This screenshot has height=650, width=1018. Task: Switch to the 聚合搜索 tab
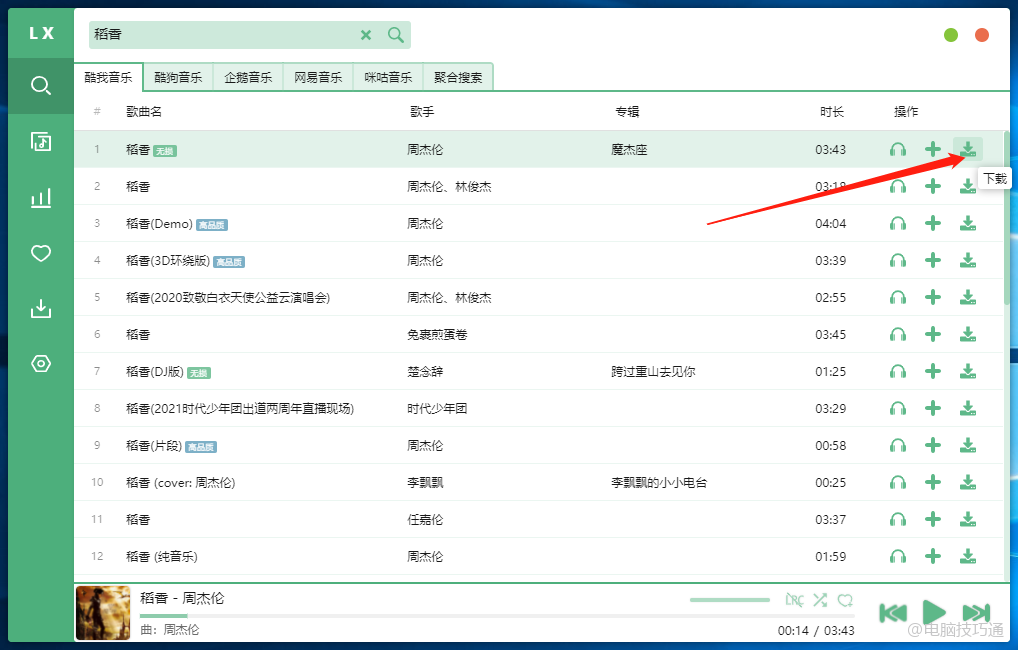click(458, 77)
